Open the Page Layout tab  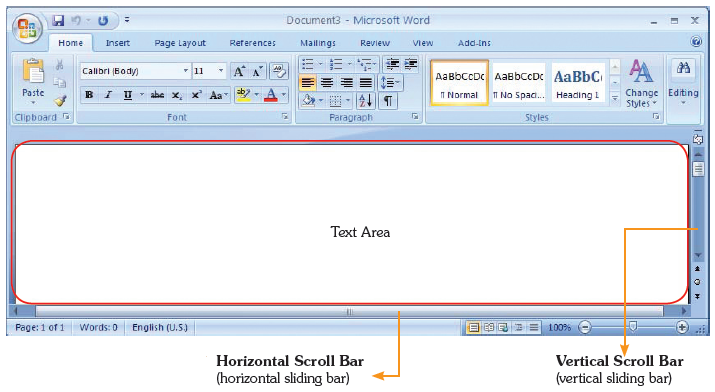[x=180, y=43]
